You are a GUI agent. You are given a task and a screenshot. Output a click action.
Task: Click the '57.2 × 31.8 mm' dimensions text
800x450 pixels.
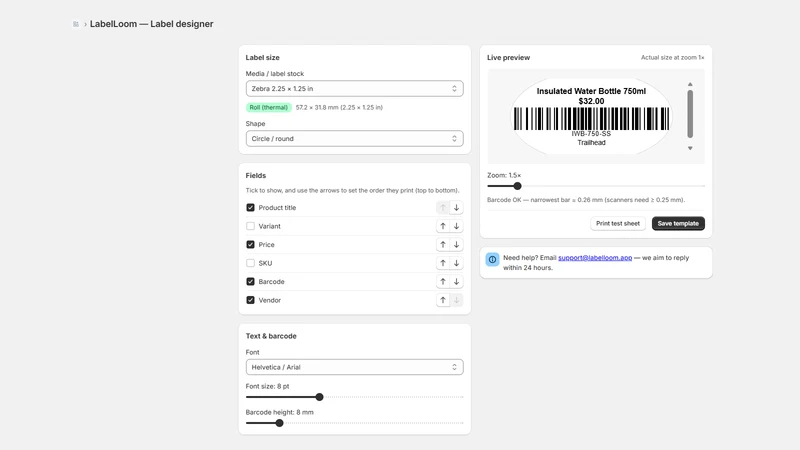339,108
